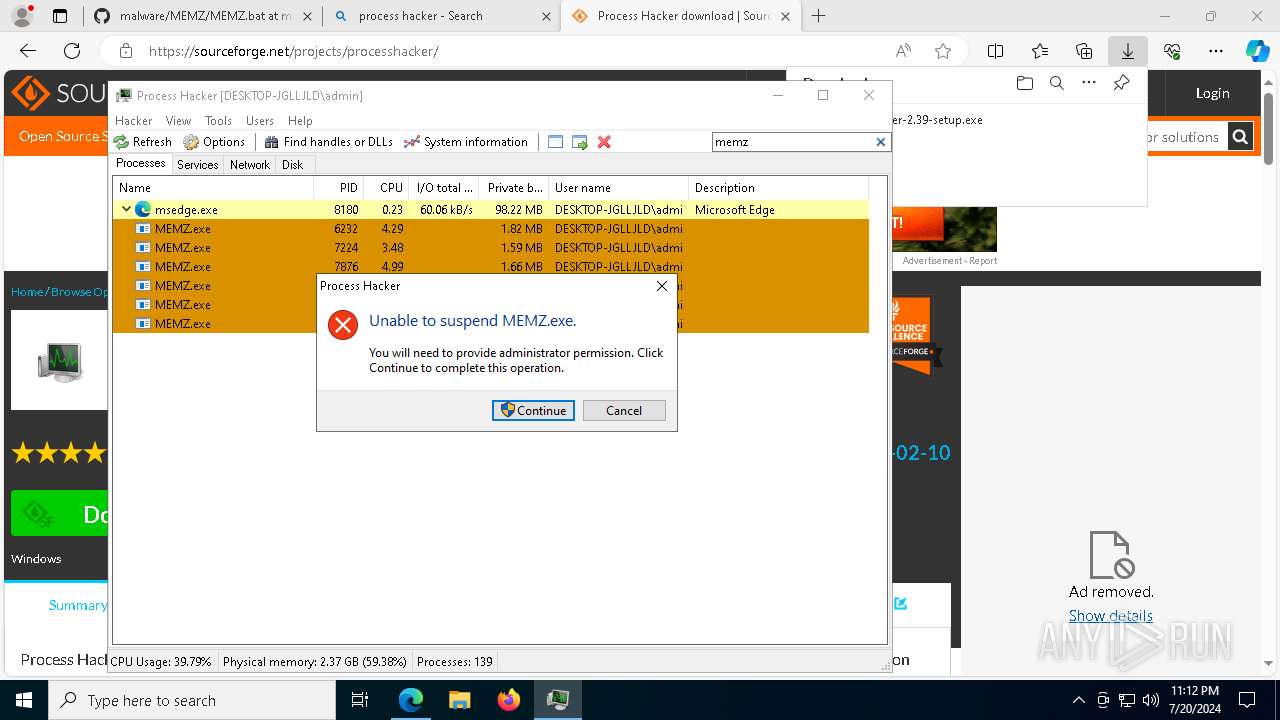Open Find handles or DLLs tool
The width and height of the screenshot is (1280, 720).
[x=329, y=142]
